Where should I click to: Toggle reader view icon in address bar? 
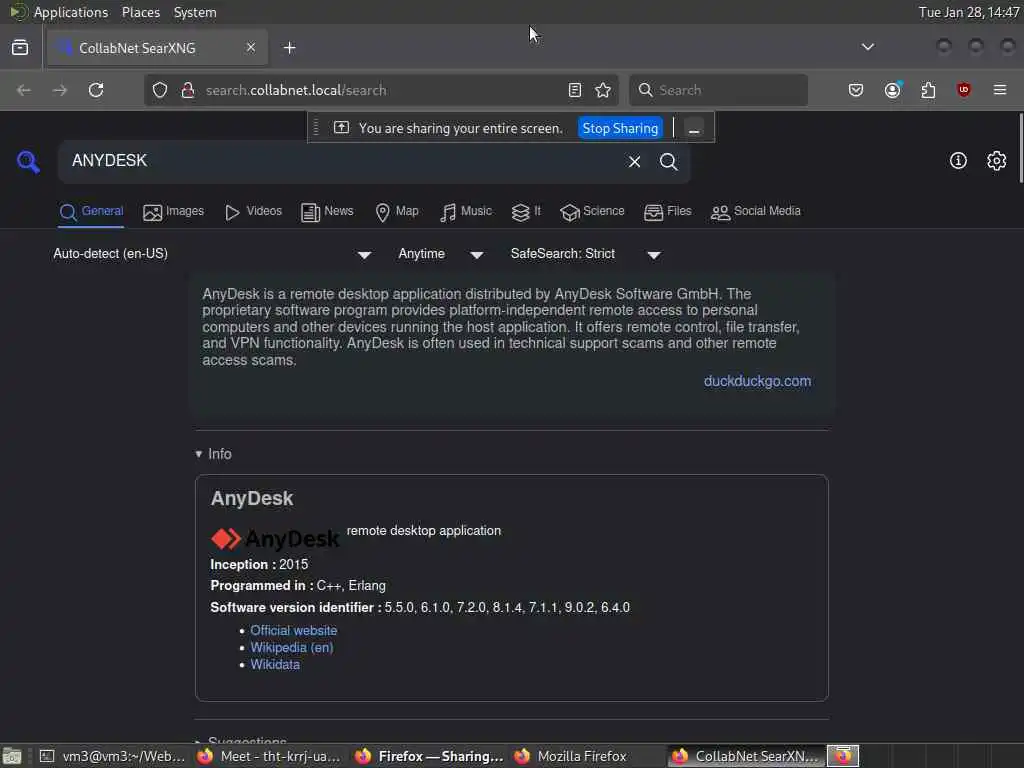(575, 90)
